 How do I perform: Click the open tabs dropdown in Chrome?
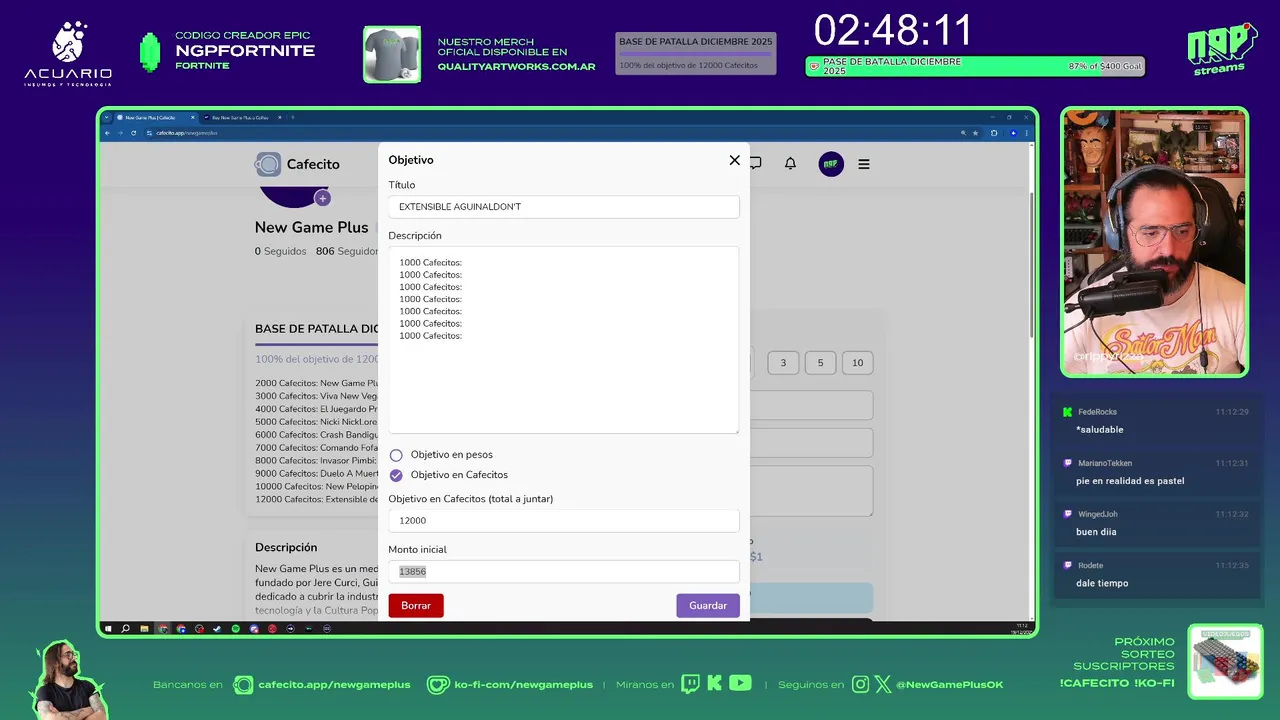pyautogui.click(x=106, y=117)
